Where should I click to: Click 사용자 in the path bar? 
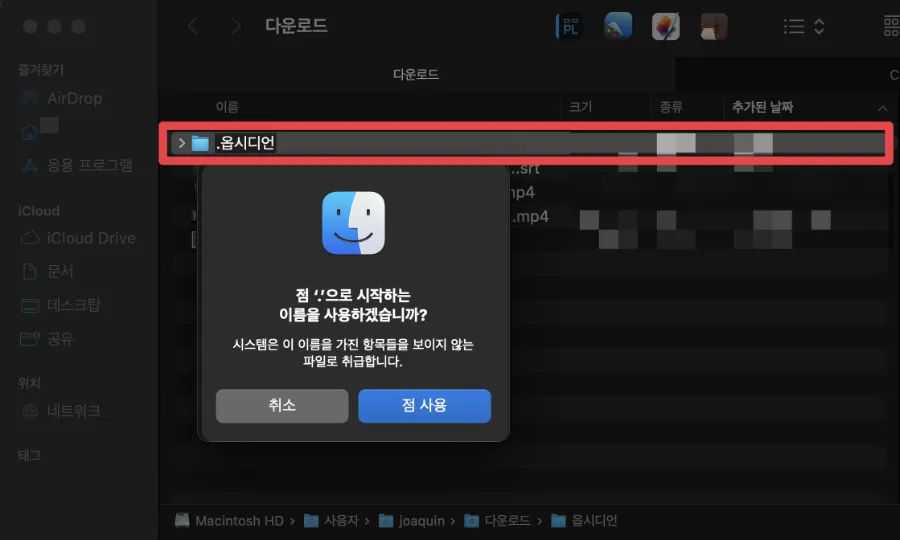click(331, 520)
